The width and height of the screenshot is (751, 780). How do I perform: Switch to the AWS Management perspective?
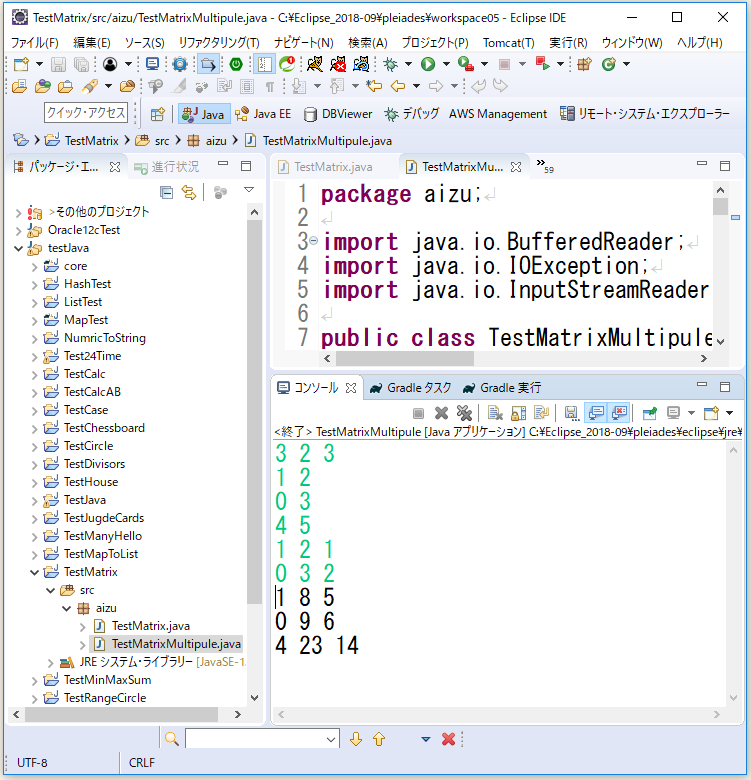point(497,114)
